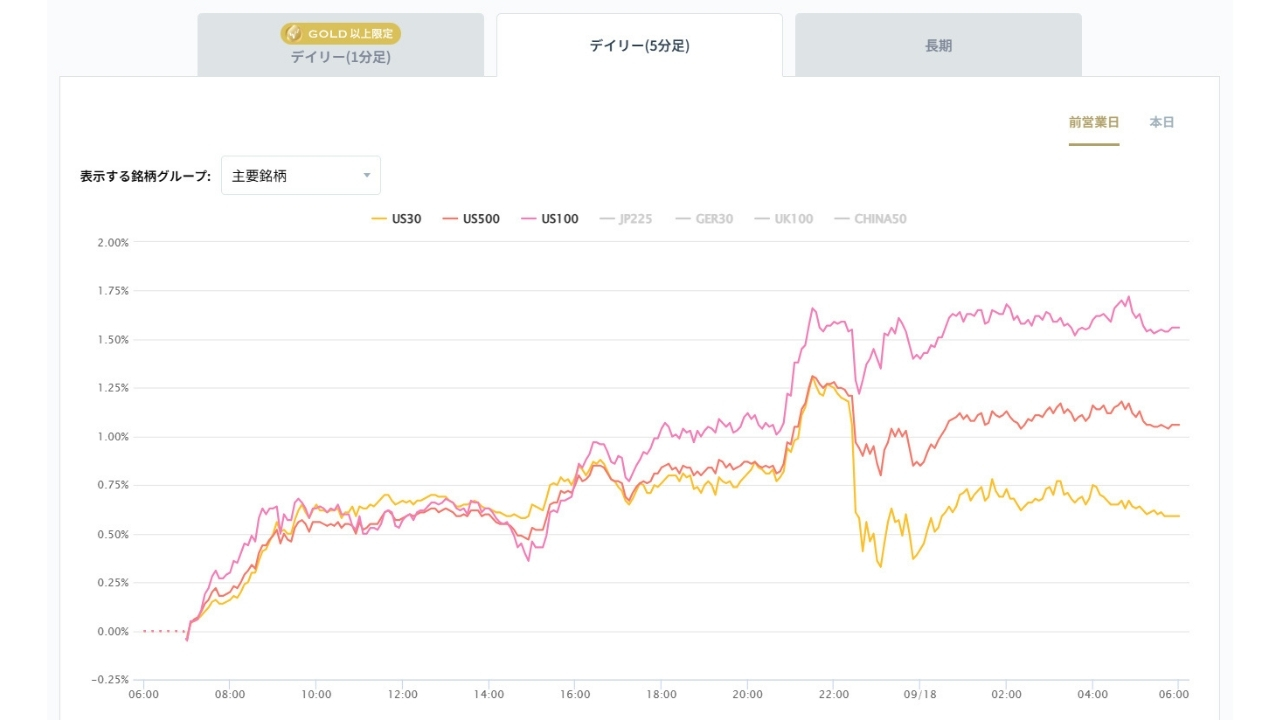Click the -0.25% y-axis label

pos(111,680)
